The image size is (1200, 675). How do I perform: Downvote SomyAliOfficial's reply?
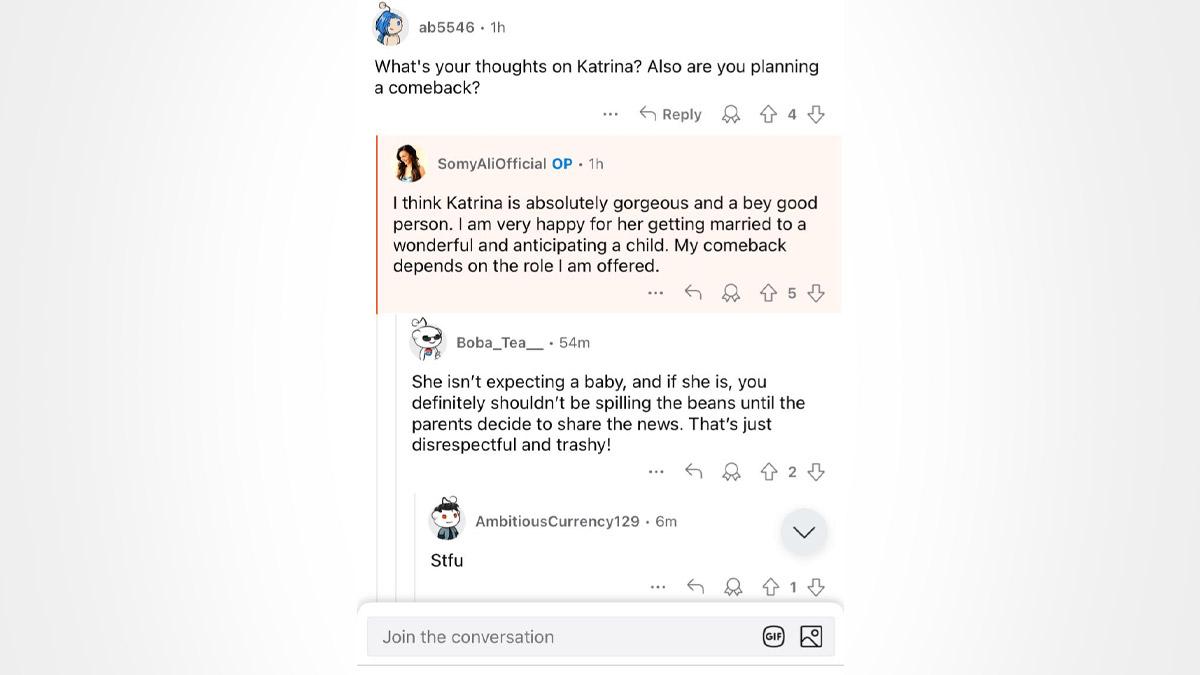click(816, 293)
